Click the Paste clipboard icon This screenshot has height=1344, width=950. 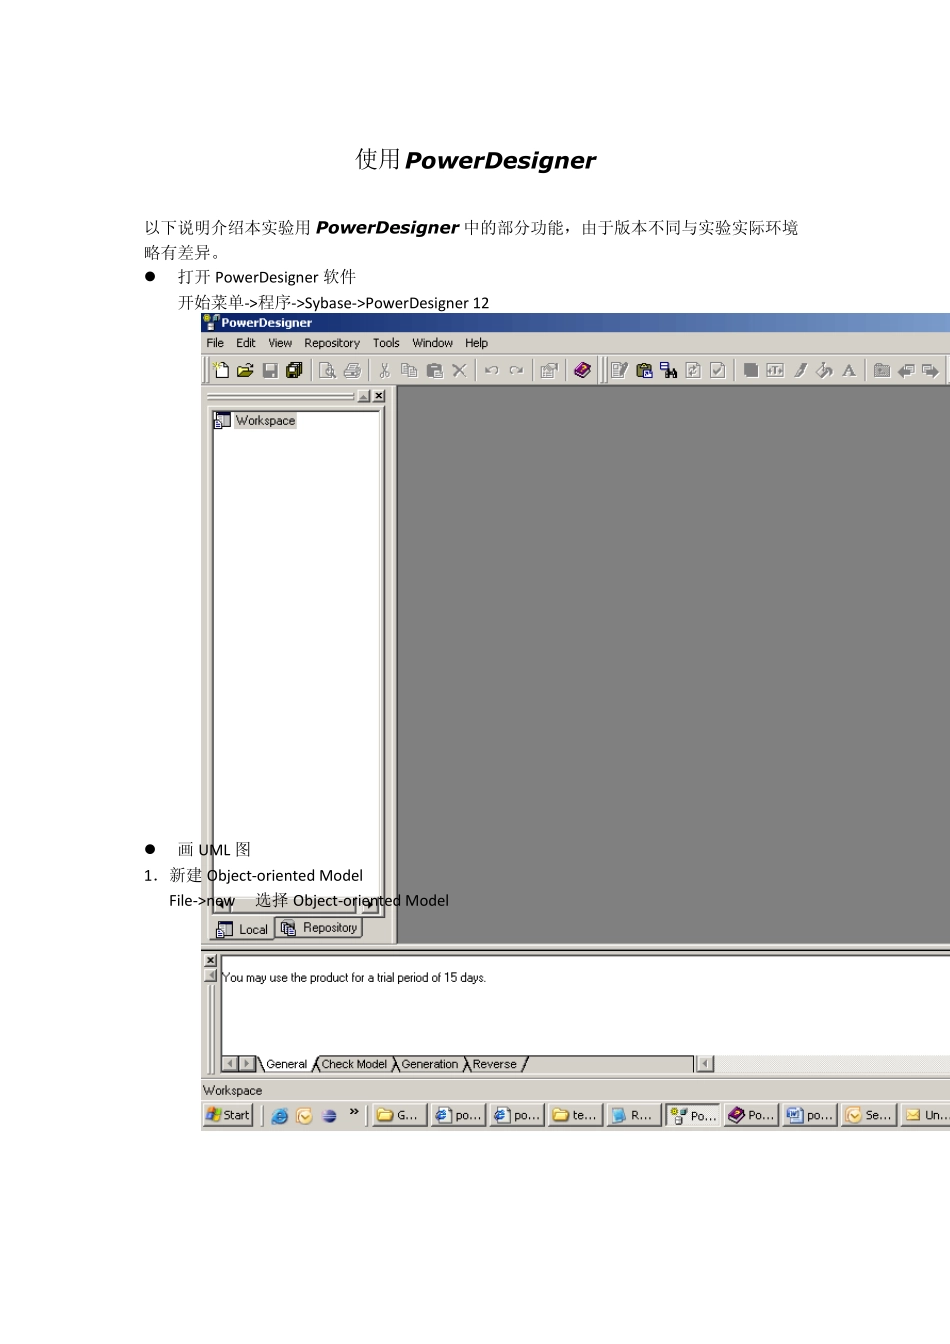tap(434, 370)
